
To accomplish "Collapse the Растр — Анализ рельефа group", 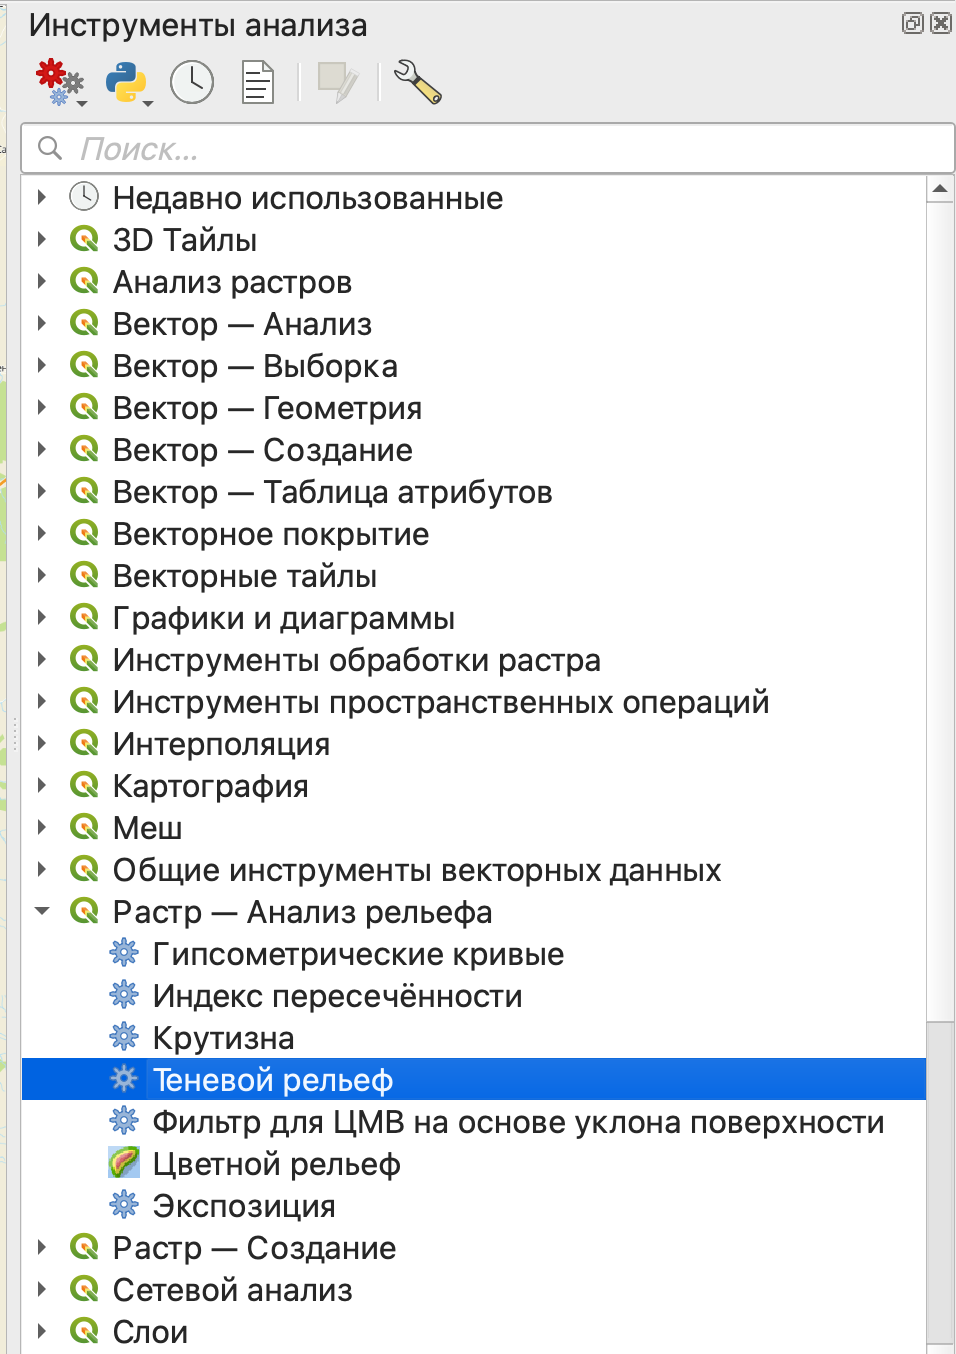I will pos(42,911).
